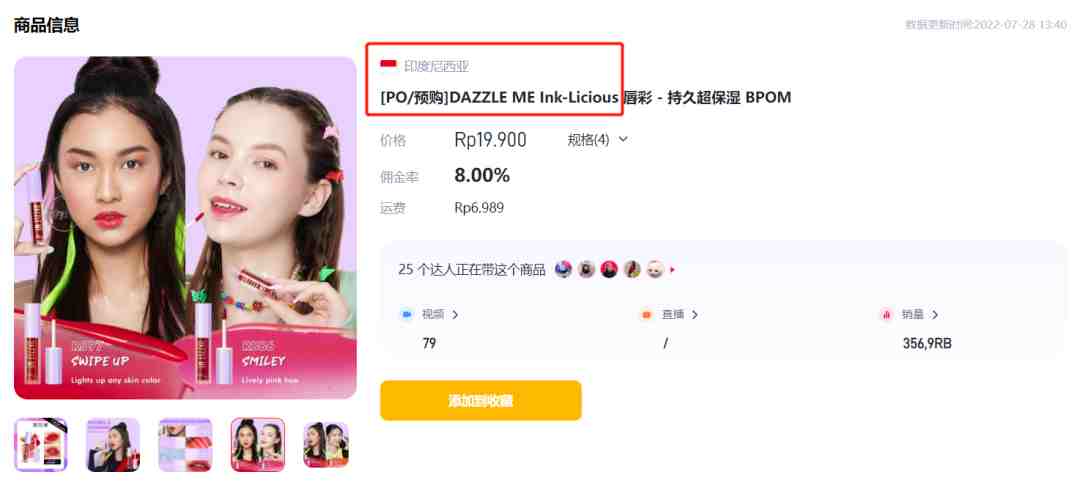Open the second influencer avatar
1080x494 pixels.
pyautogui.click(x=586, y=269)
